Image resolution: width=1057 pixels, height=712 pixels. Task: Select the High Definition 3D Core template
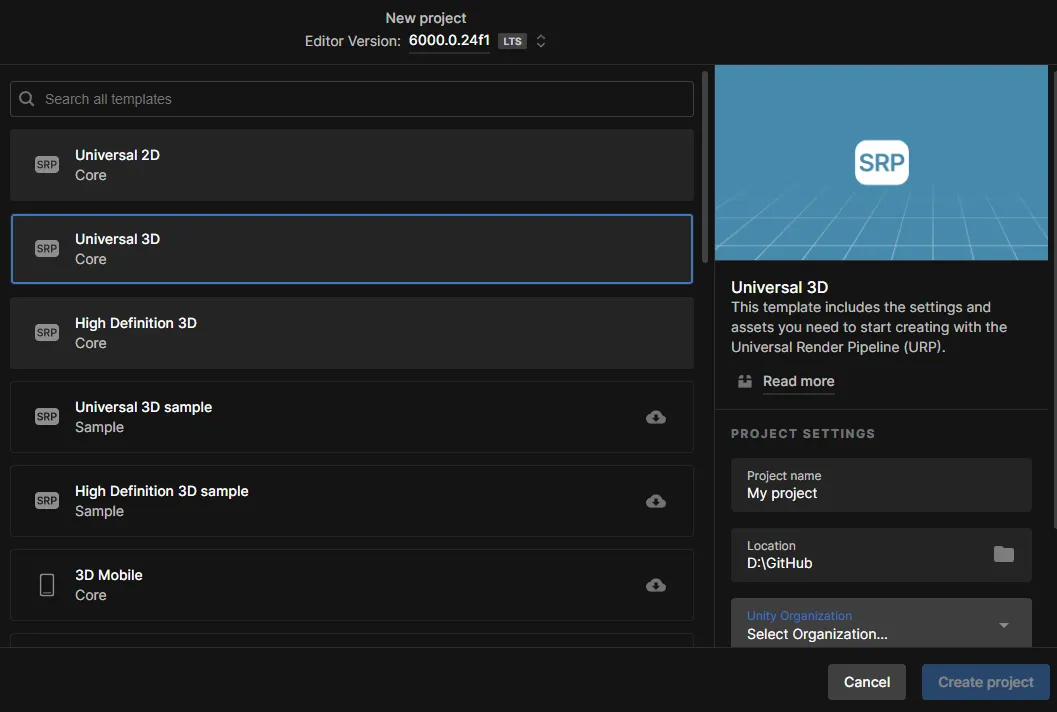(352, 333)
